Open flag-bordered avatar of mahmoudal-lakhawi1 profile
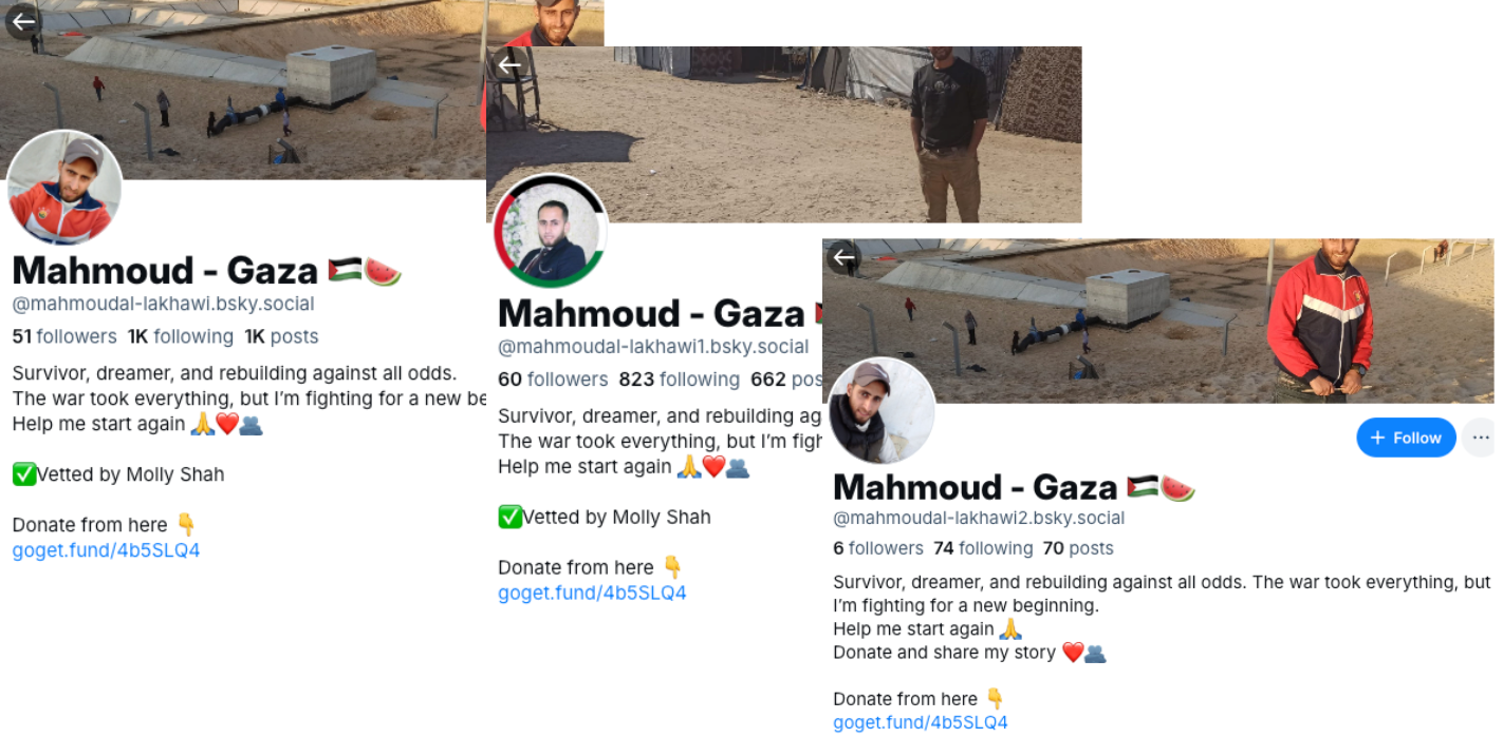The height and width of the screenshot is (738, 1504). (550, 232)
